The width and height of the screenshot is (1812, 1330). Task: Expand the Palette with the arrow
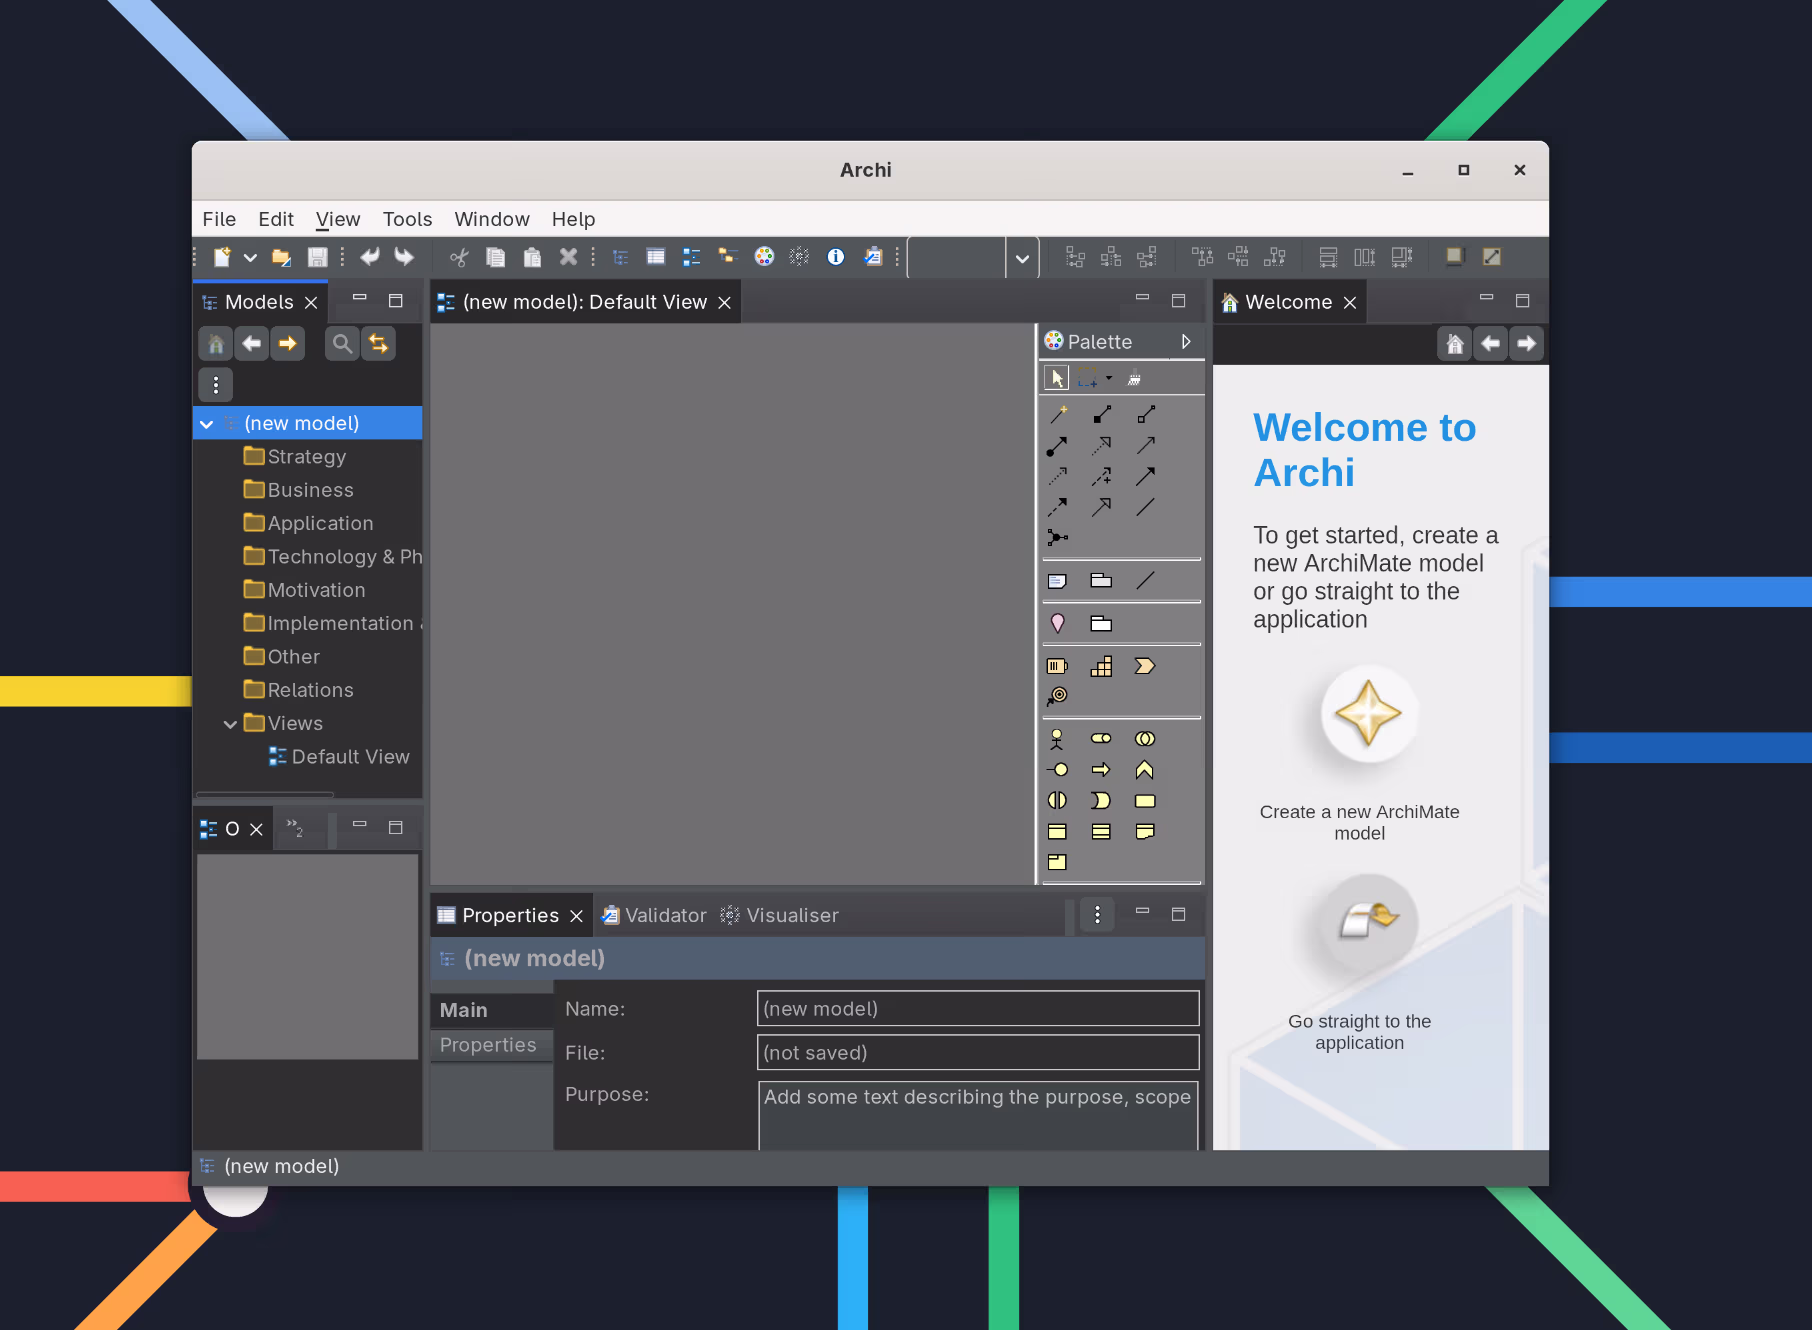1186,341
